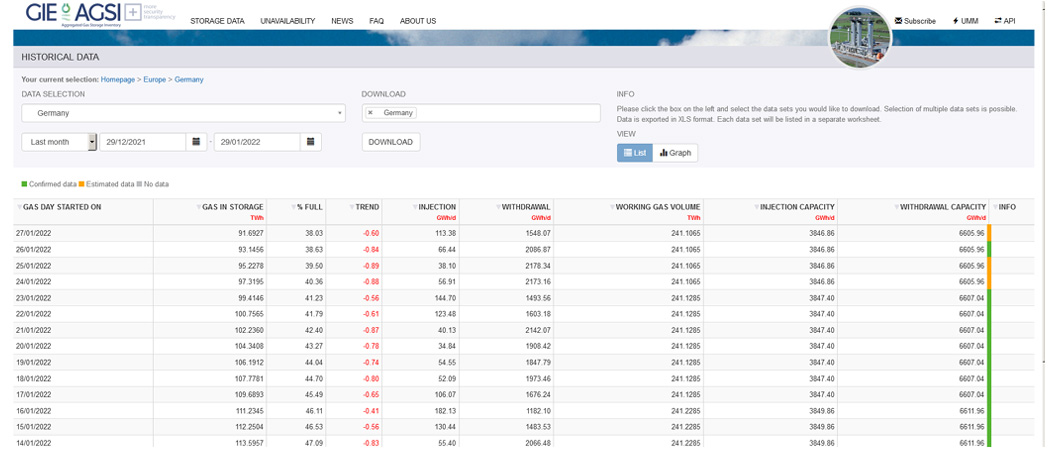Sort by Injection Capacity column
This screenshot has width=1050, height=450.
tap(794, 208)
